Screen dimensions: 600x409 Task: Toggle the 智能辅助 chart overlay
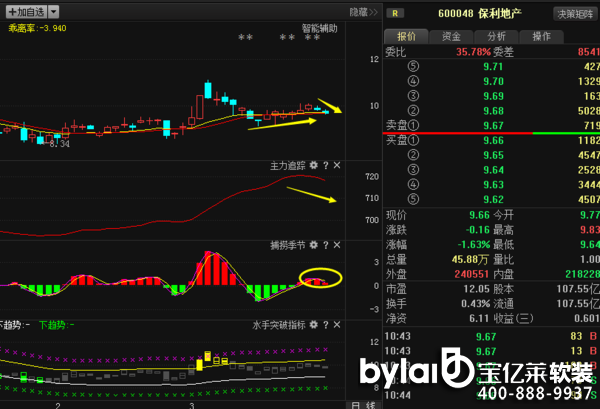coord(320,29)
